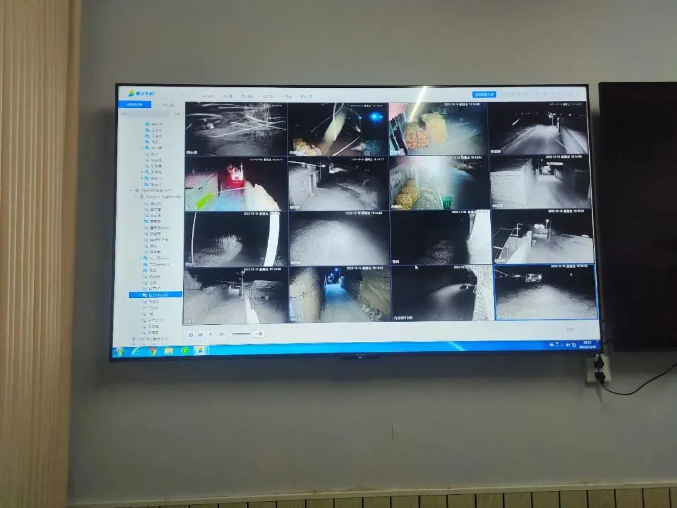Open Google Chrome from the taskbar
Image resolution: width=677 pixels, height=508 pixels.
(152, 351)
